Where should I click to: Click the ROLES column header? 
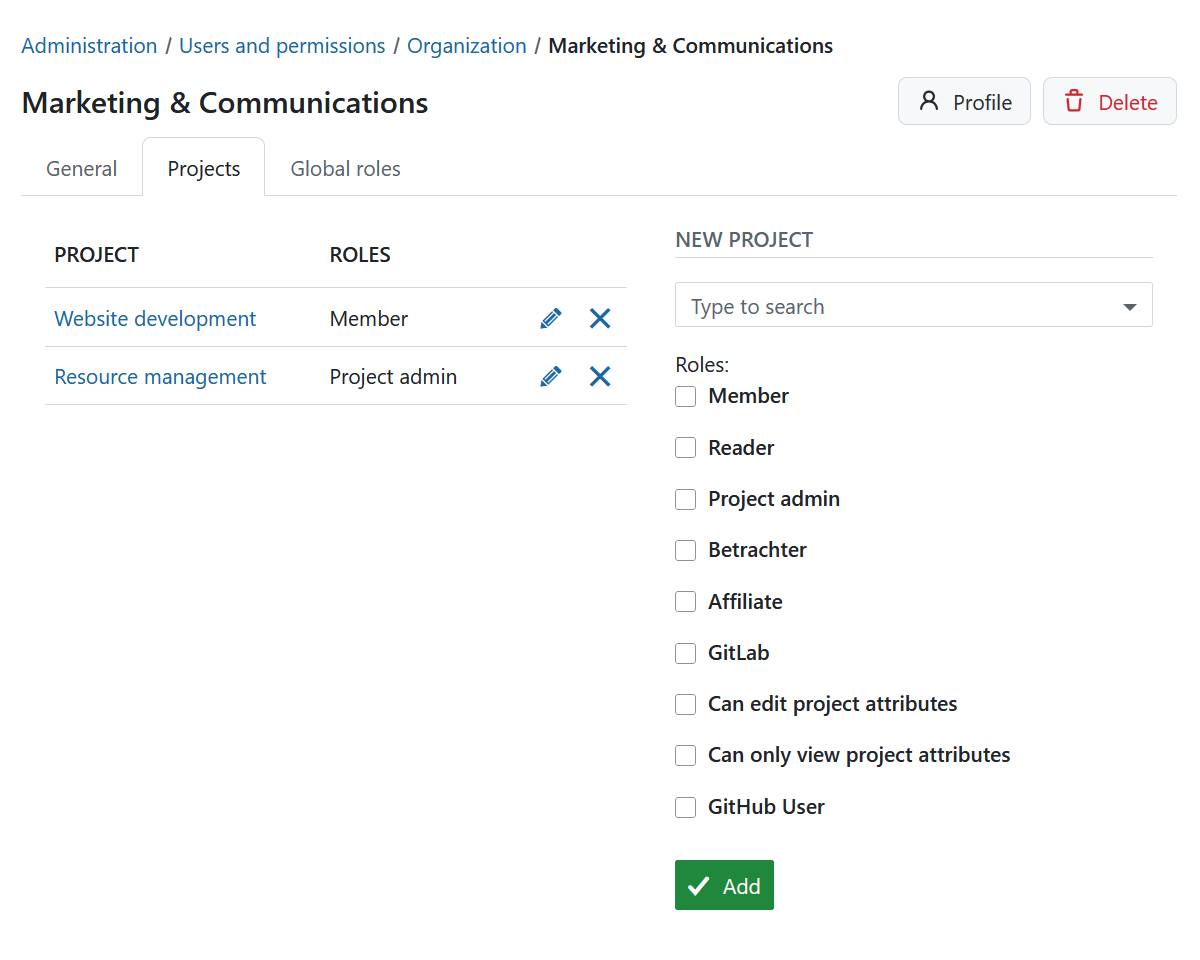click(x=360, y=254)
